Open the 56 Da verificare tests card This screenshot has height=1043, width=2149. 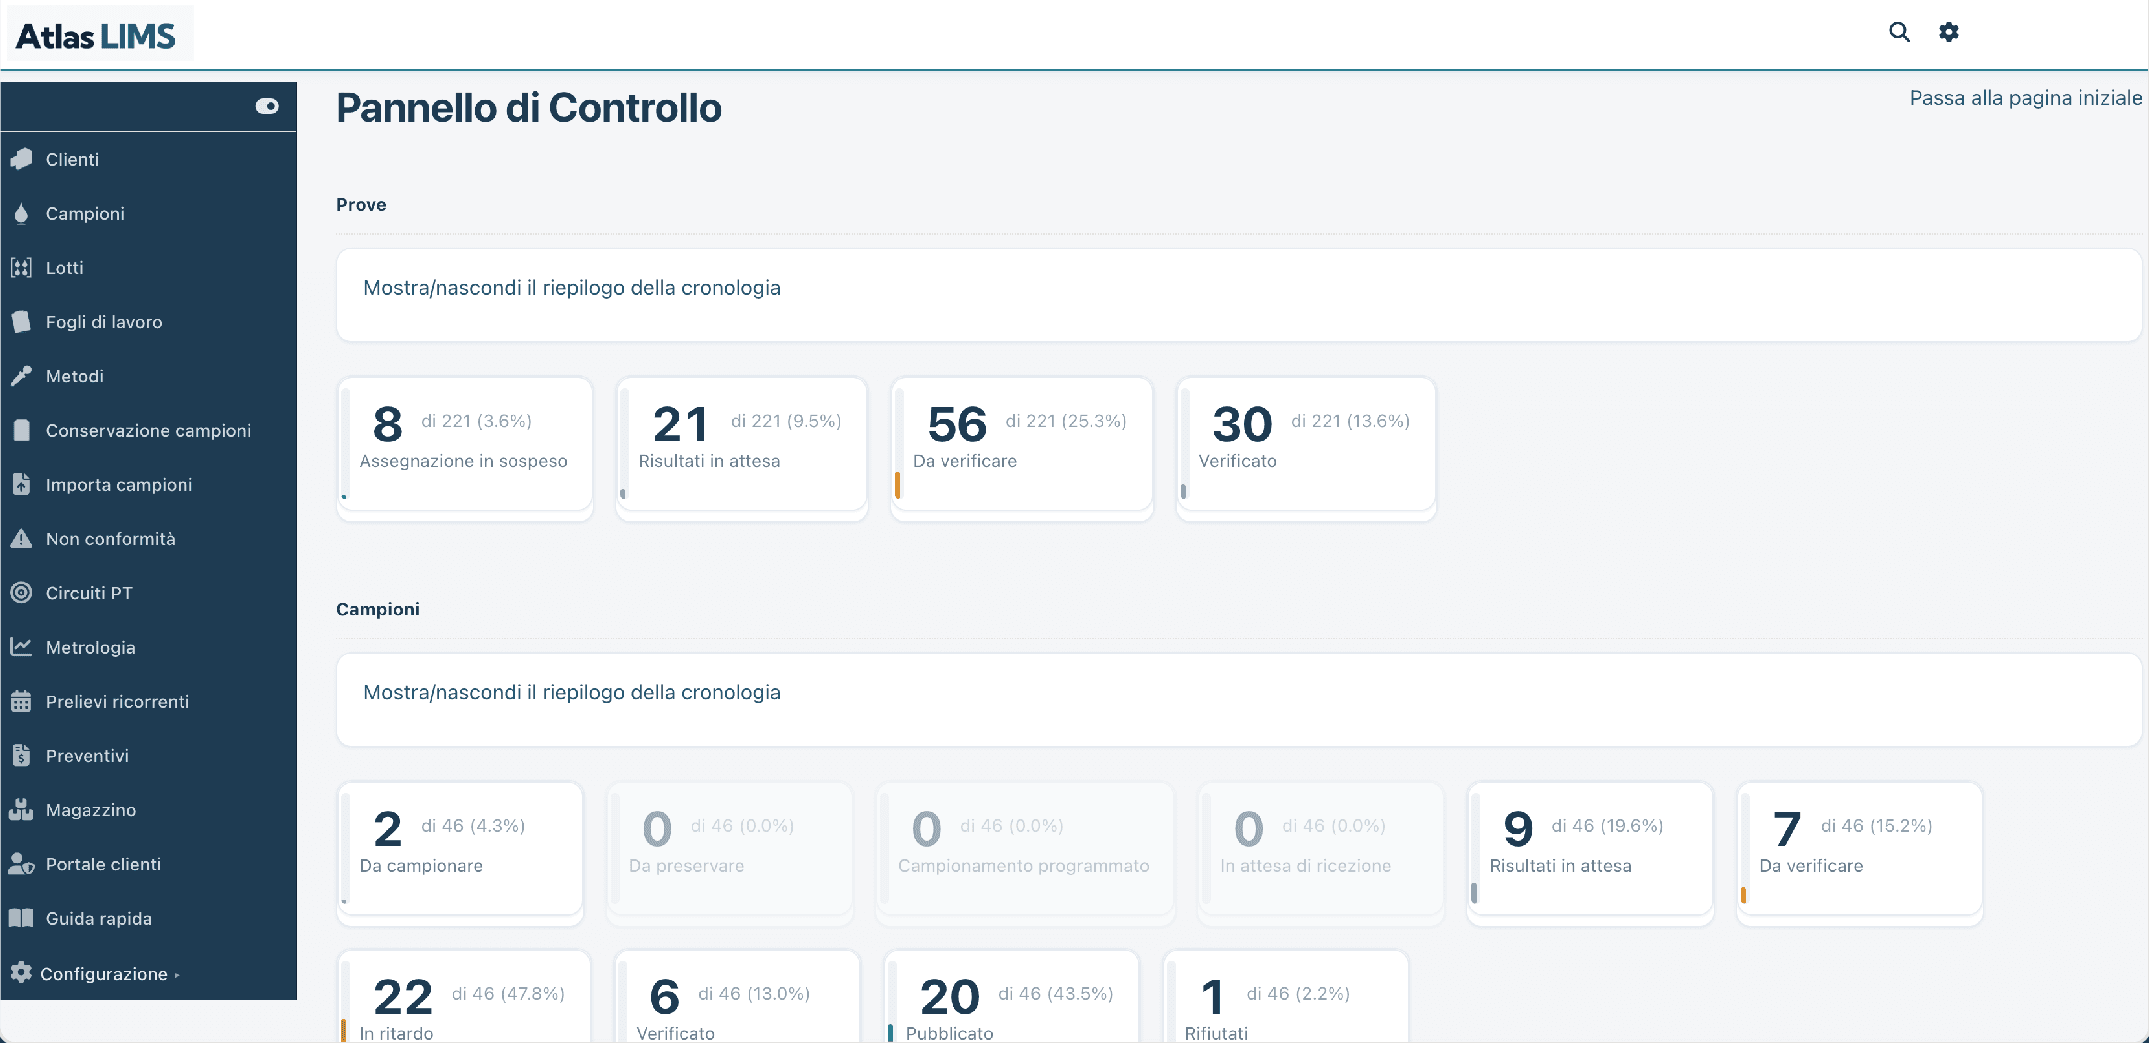(x=1022, y=445)
